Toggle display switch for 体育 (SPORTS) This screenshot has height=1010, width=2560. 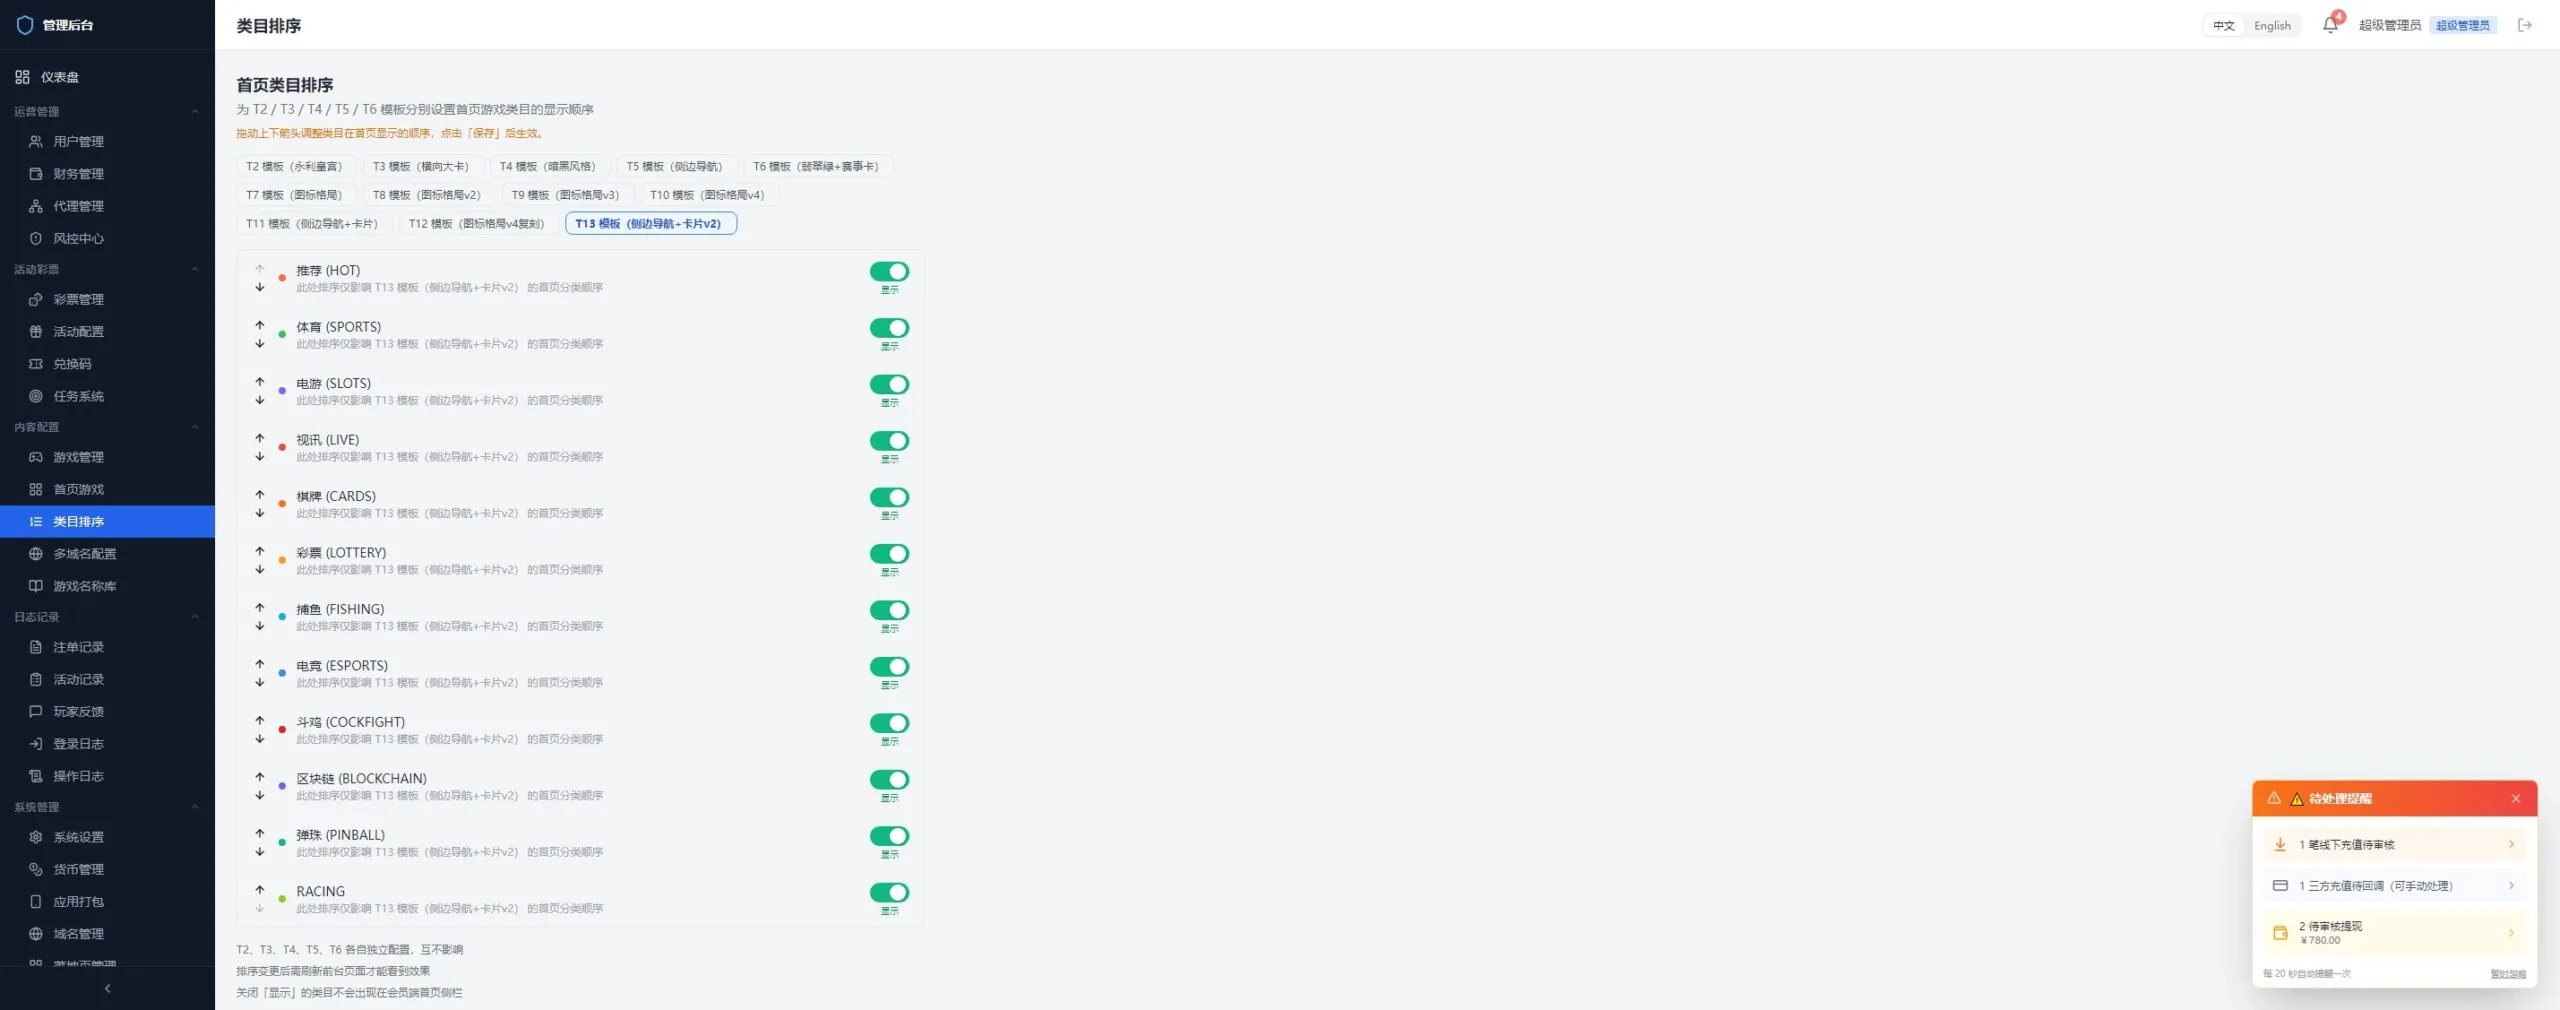pos(889,328)
